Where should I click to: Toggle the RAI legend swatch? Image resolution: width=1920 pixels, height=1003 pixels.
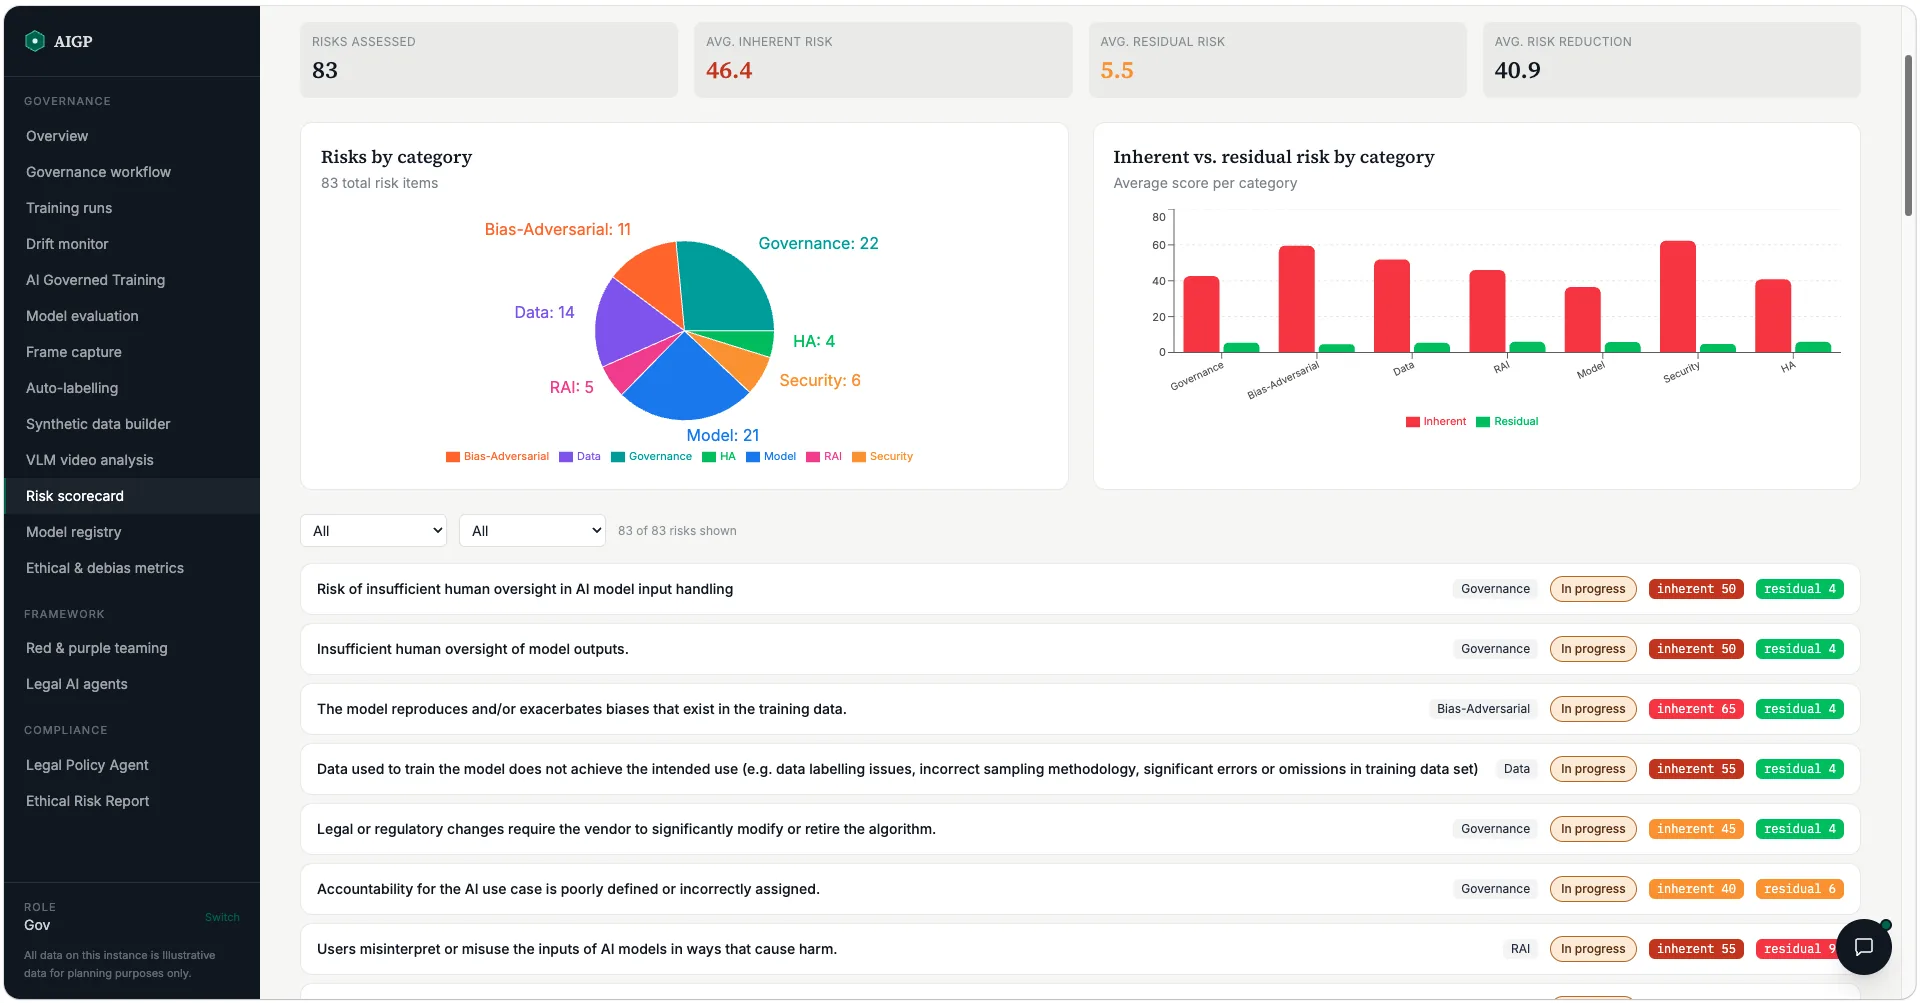tap(813, 457)
